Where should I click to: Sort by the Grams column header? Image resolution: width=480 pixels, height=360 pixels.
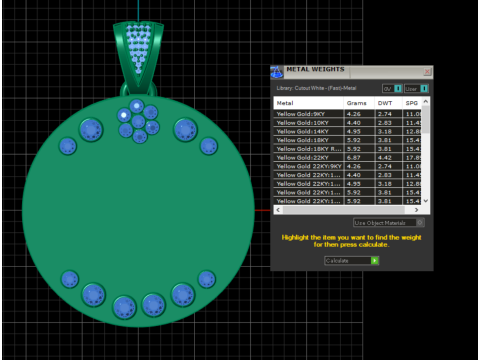click(359, 103)
